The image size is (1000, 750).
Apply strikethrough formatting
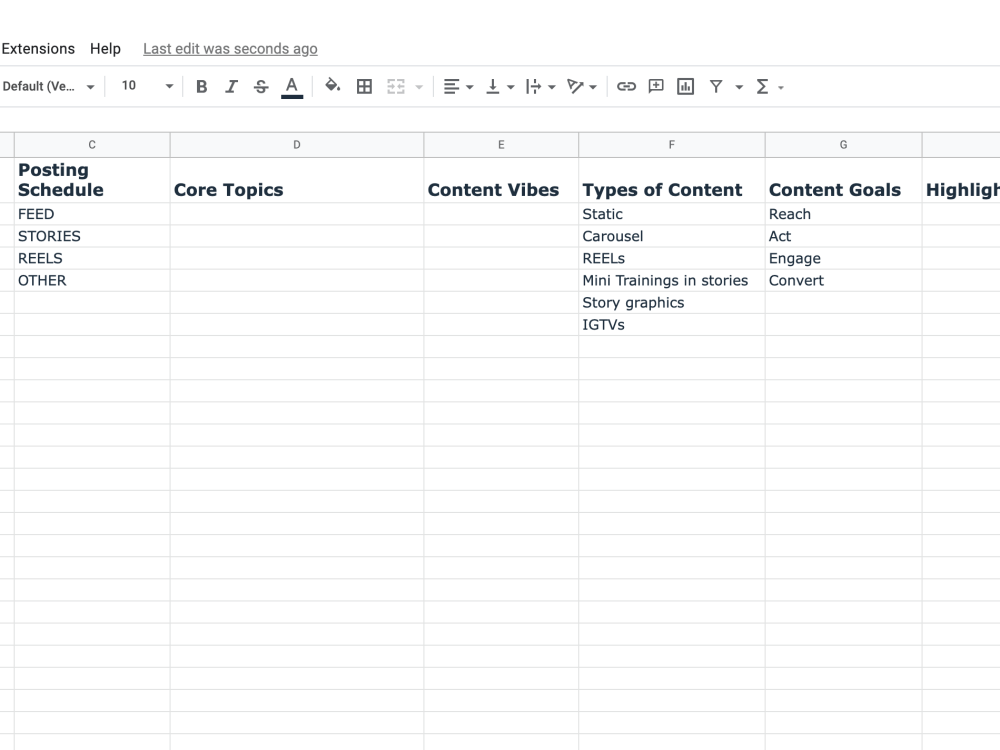click(261, 86)
